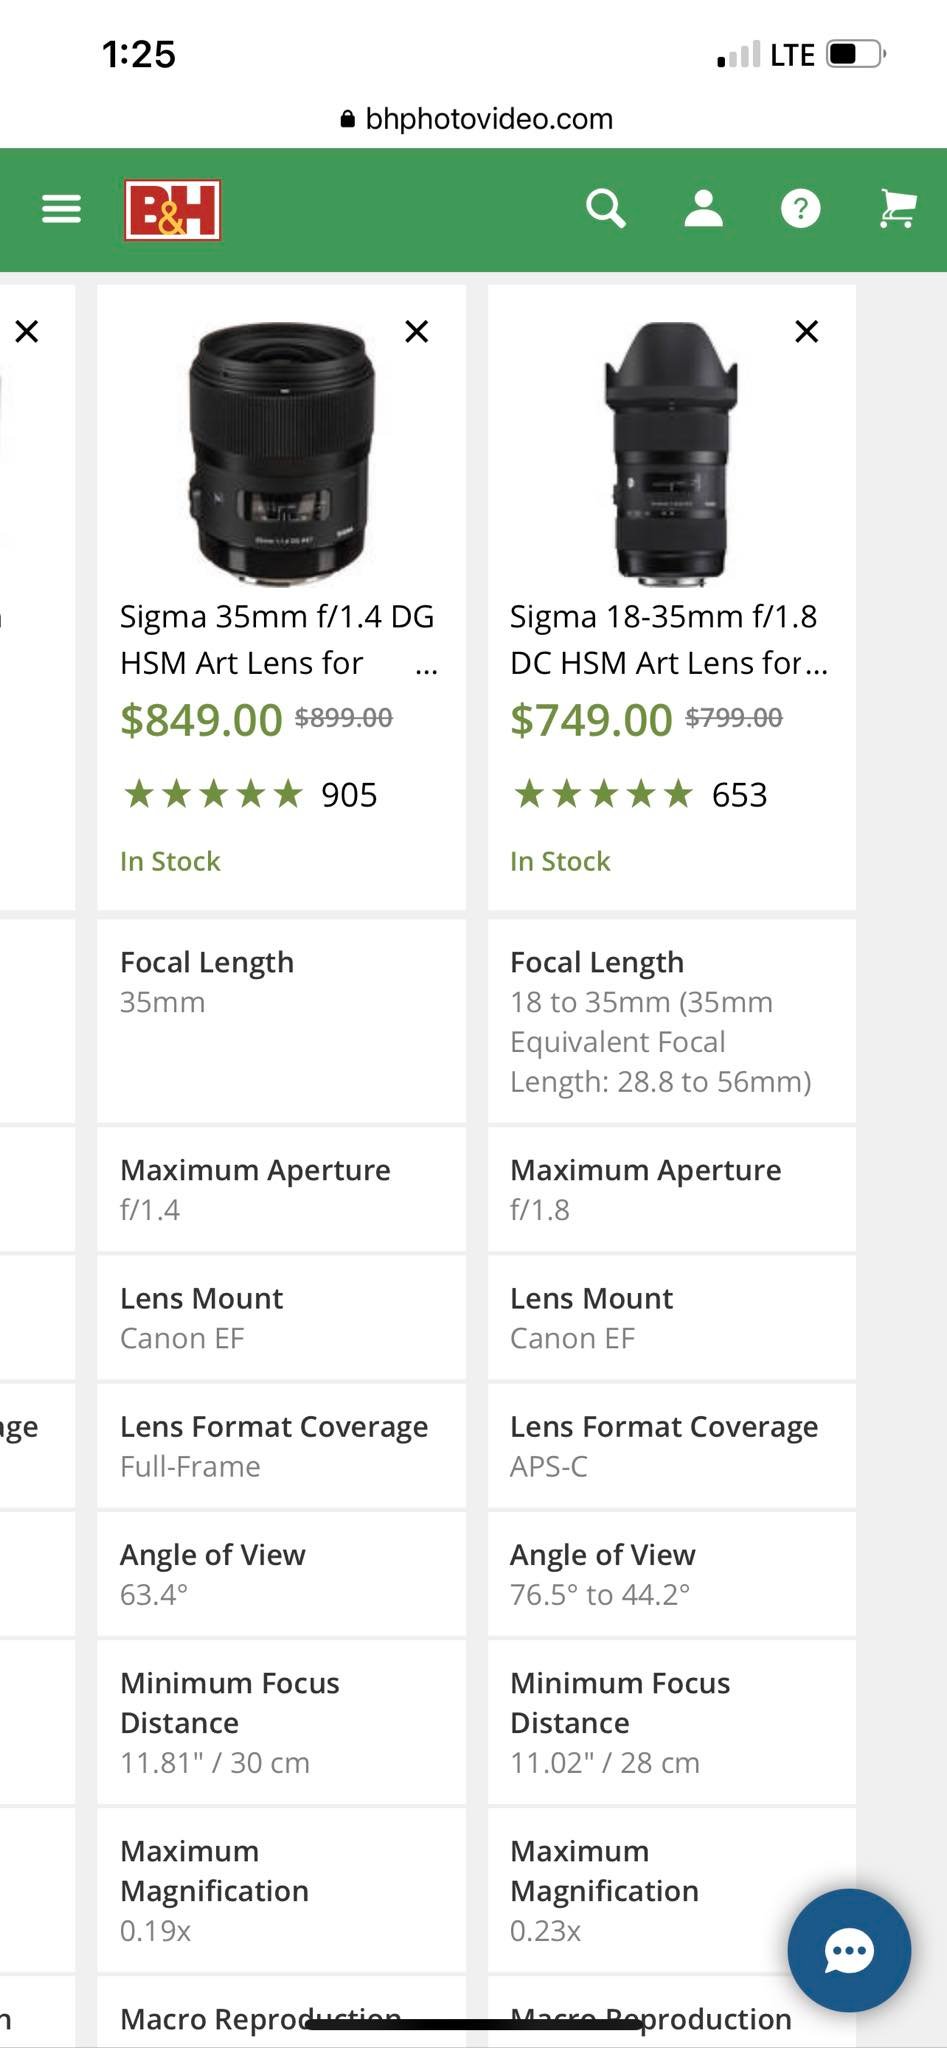Open the shopping cart
Screen dimensions: 947x2048
(897, 209)
